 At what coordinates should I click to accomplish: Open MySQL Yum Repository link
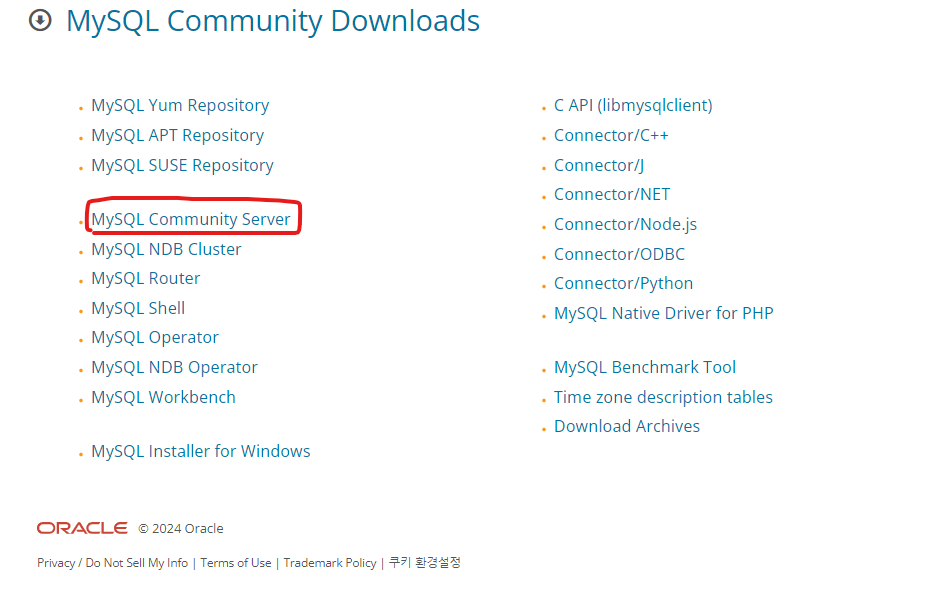coord(180,105)
